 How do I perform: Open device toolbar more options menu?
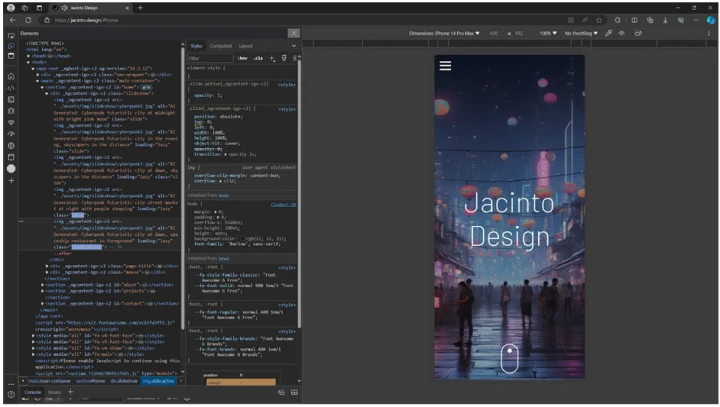[709, 33]
